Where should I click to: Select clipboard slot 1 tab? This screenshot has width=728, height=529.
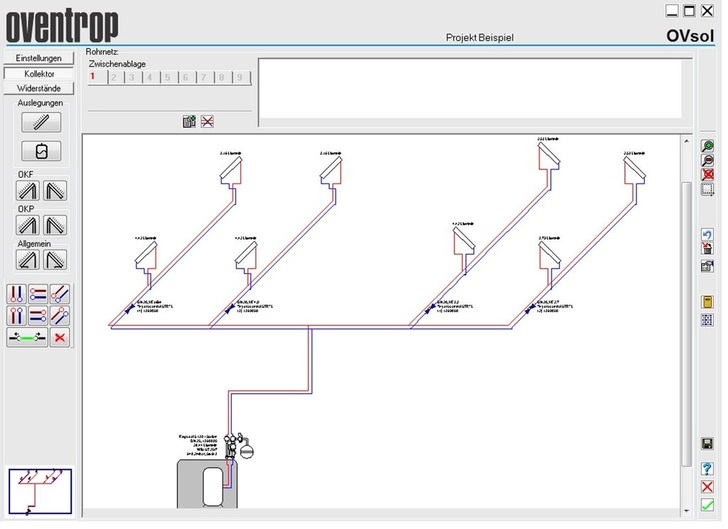[92, 76]
